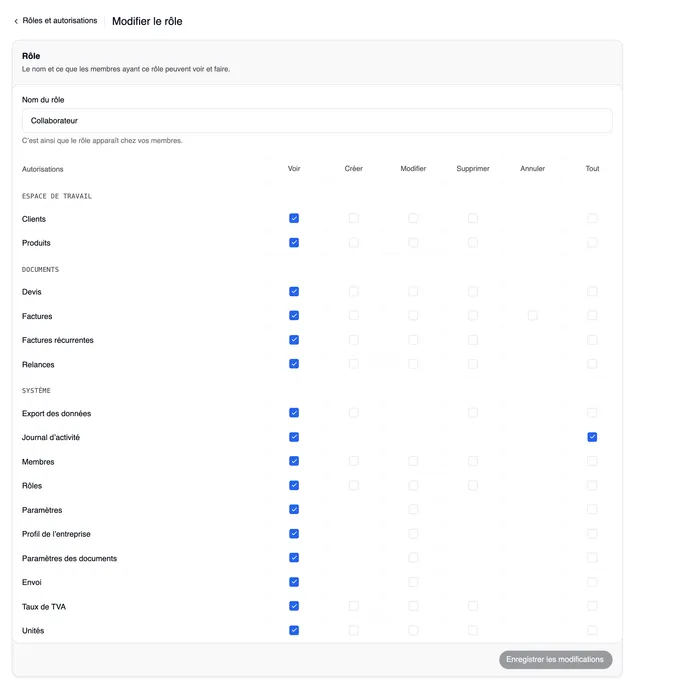Screen dimensions: 680x691
Task: Enable Supprimer for Factures
Action: 473,316
